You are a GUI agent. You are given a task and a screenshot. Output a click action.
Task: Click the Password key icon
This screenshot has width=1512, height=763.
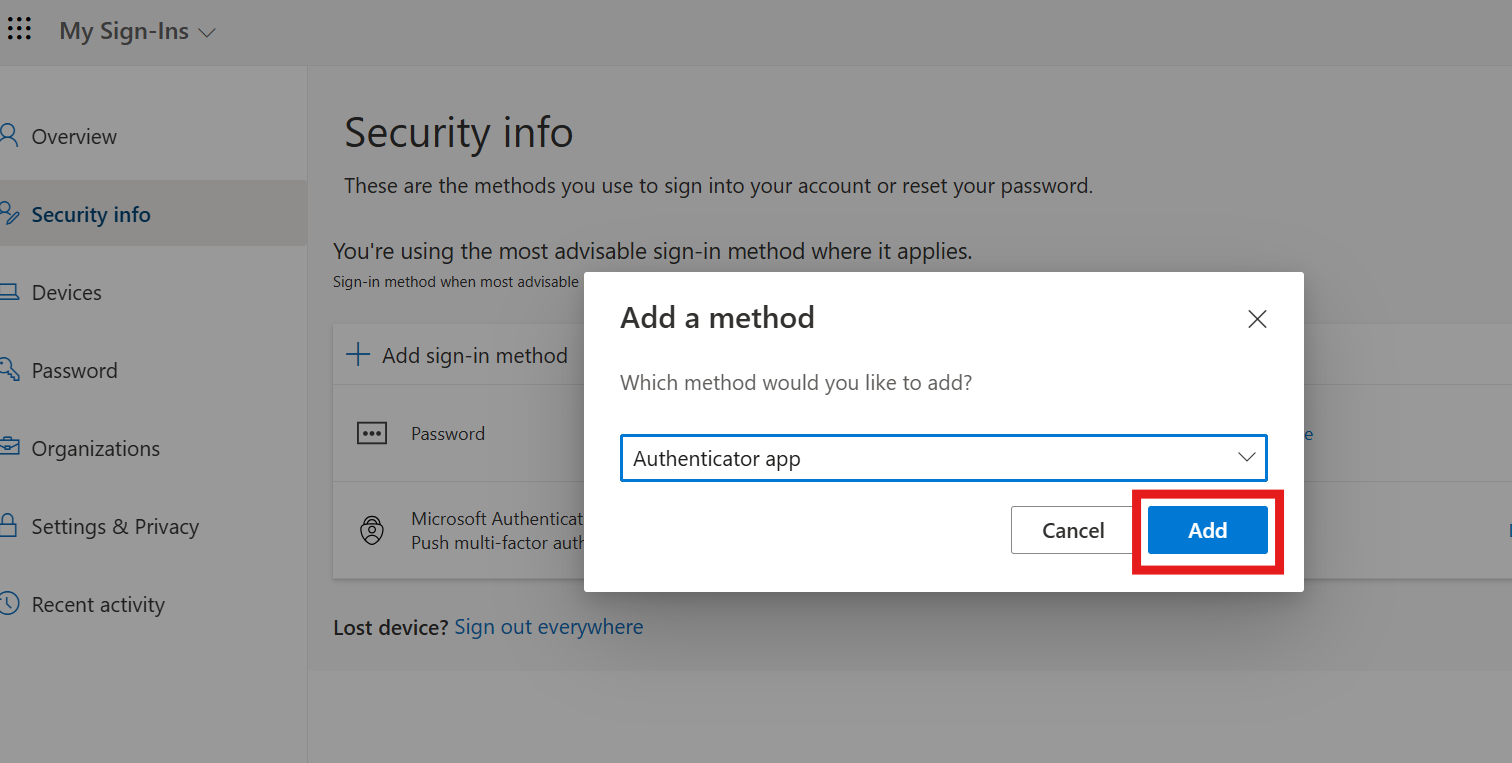click(9, 370)
